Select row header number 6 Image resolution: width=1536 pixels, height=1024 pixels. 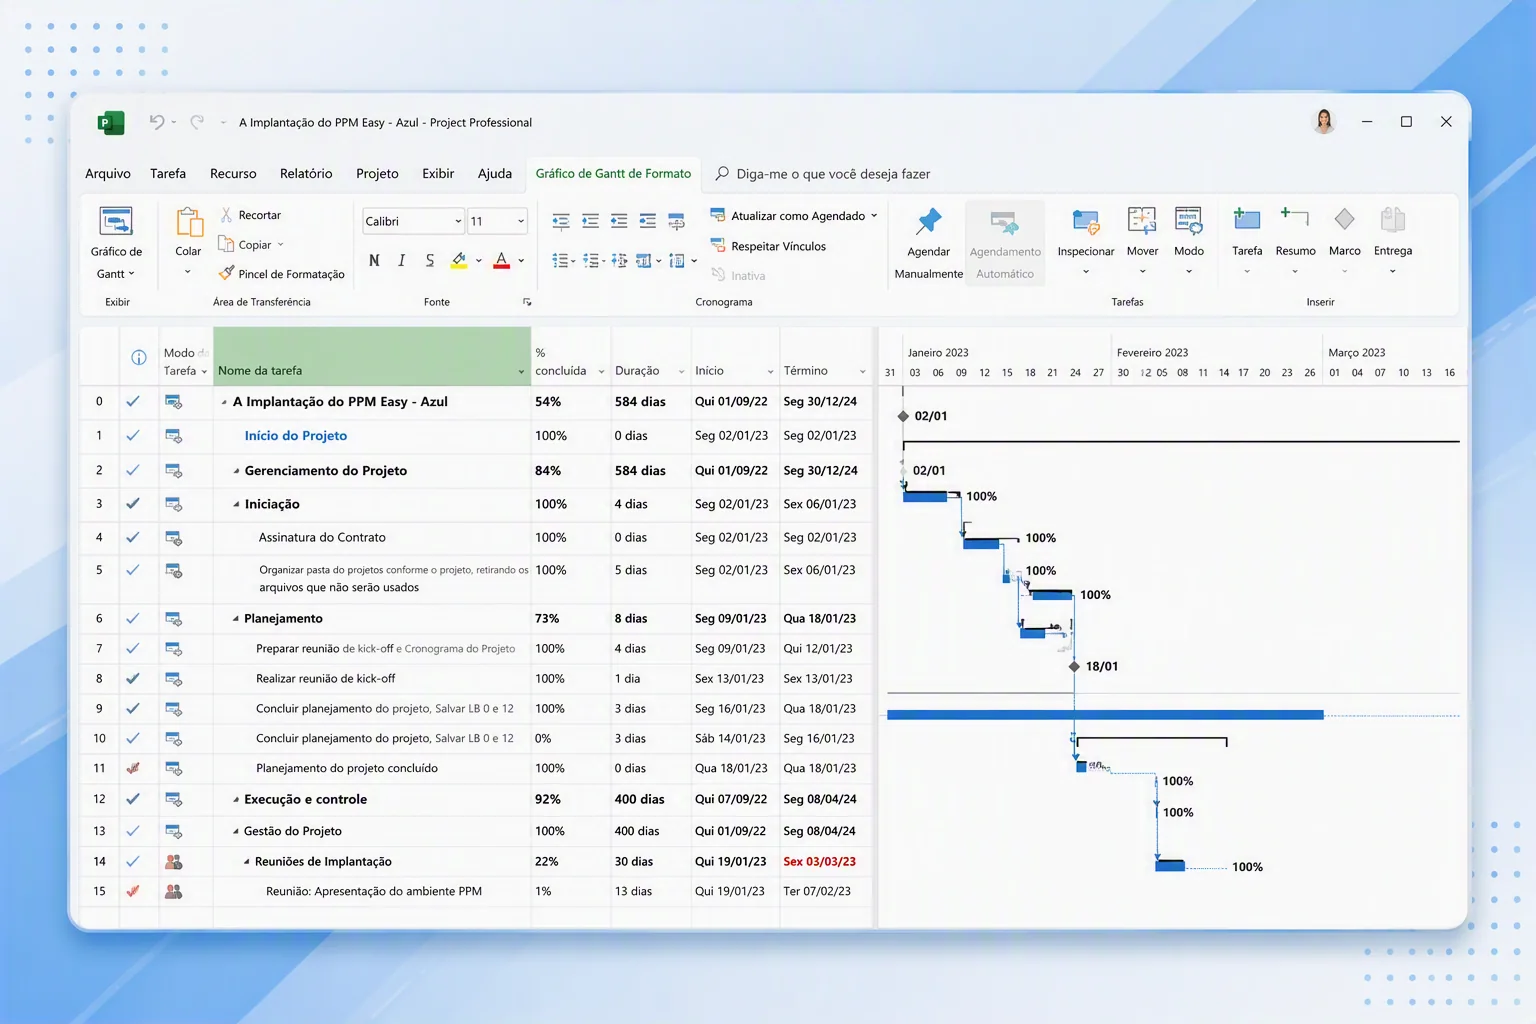(x=99, y=618)
